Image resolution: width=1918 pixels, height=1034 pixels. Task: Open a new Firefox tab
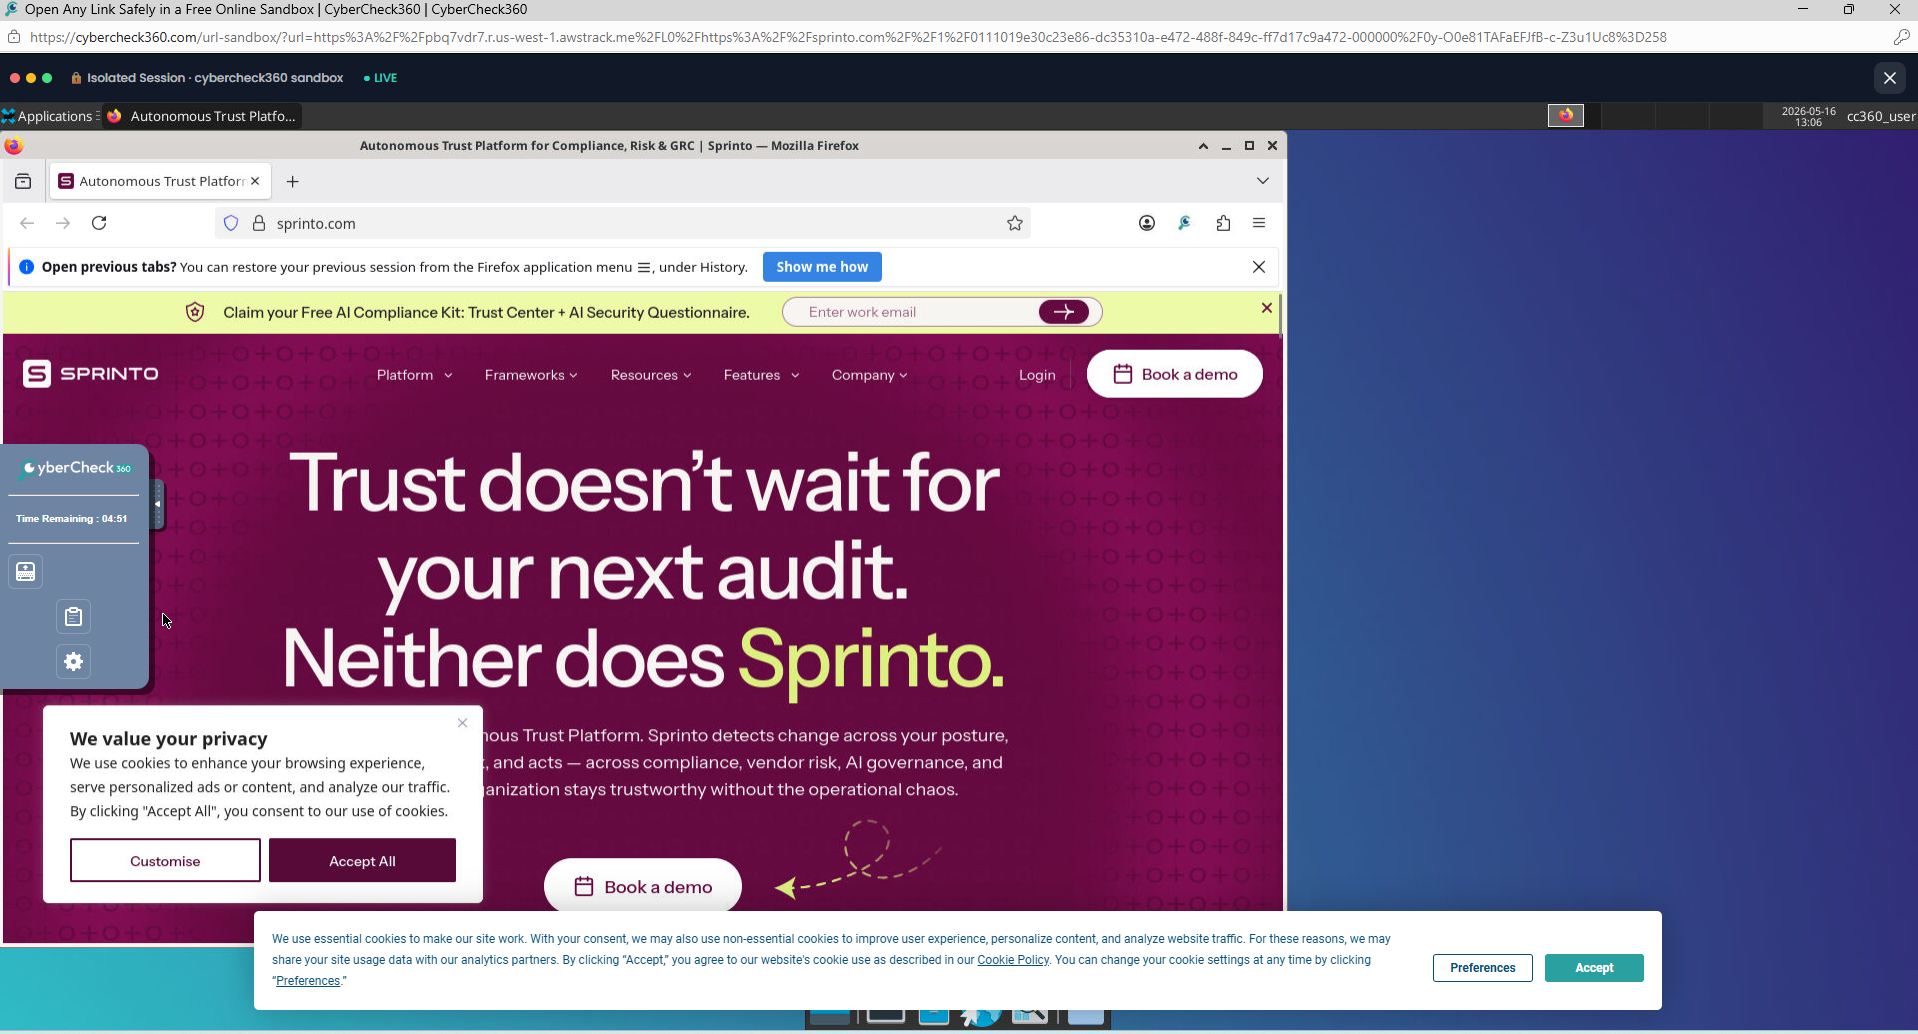point(292,181)
